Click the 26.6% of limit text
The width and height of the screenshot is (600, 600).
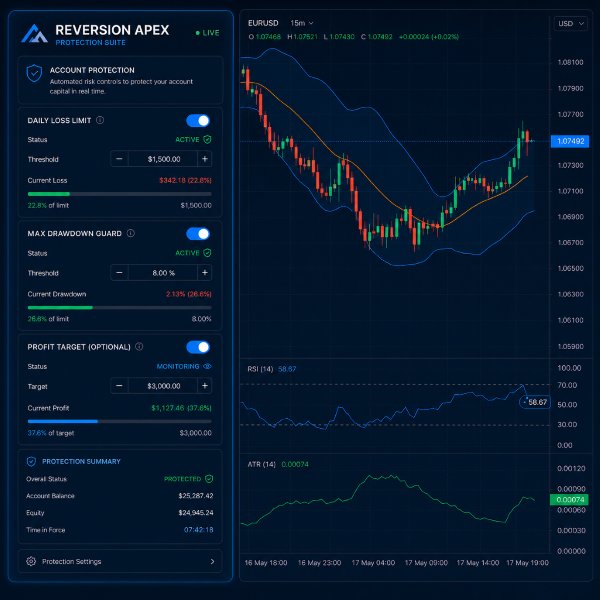coord(48,318)
